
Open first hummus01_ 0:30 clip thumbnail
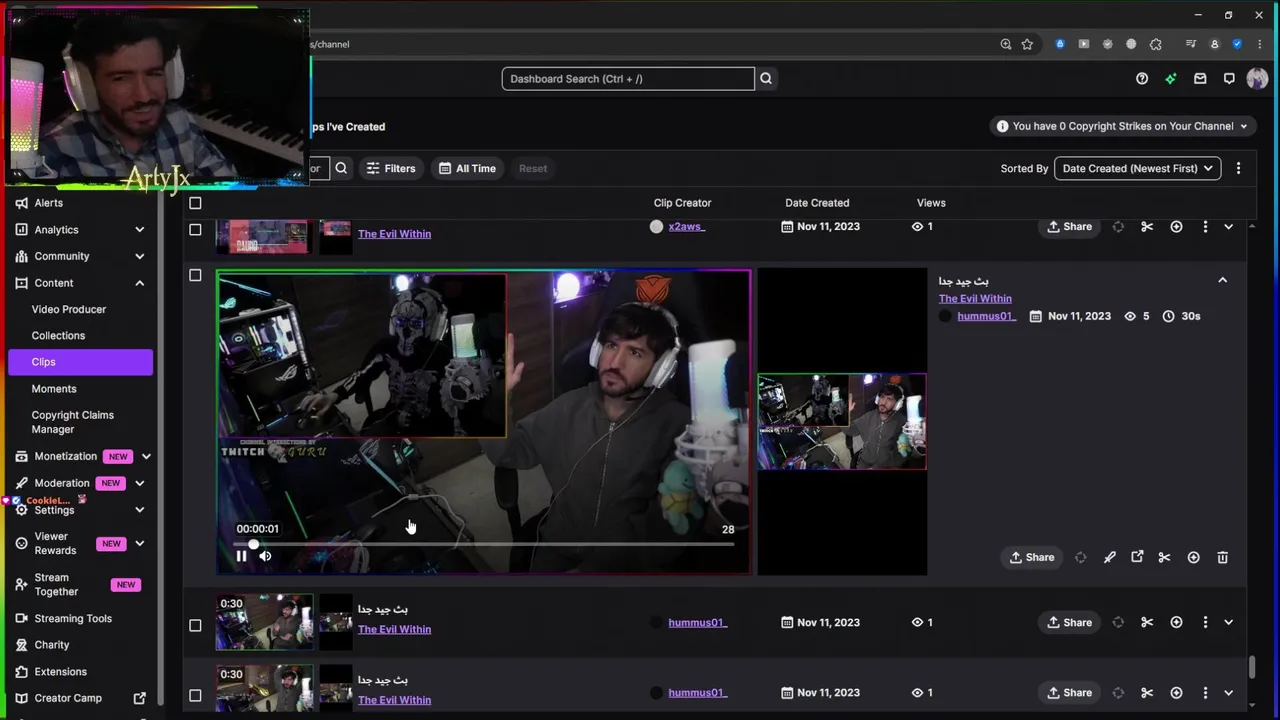[x=264, y=622]
